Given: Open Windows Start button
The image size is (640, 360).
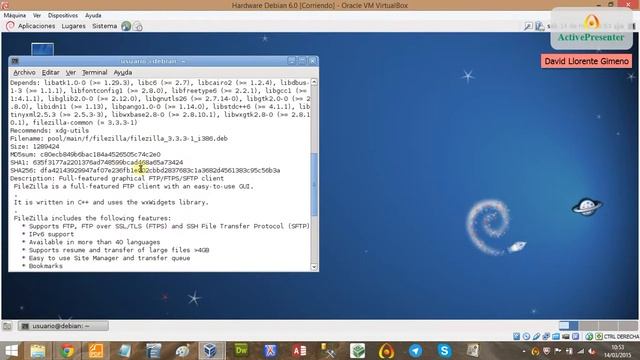Looking at the screenshot, I should [x=12, y=351].
